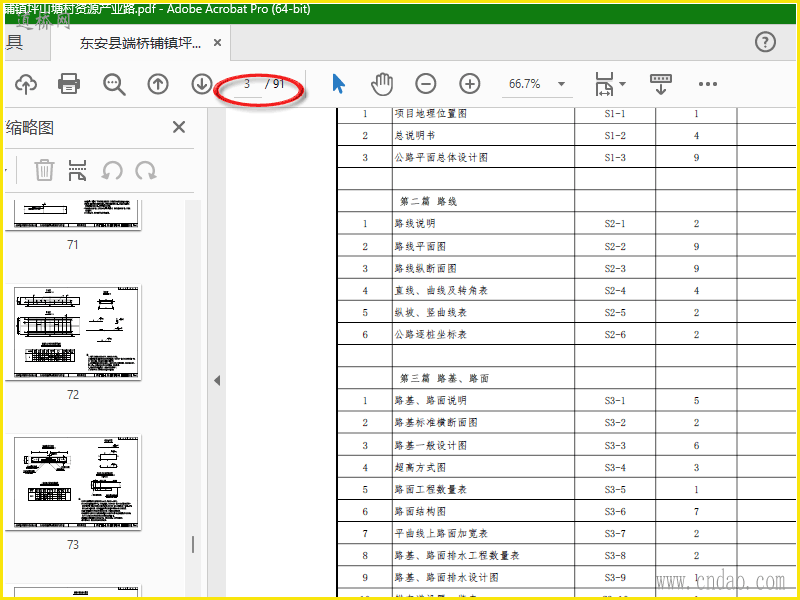Viewport: 800px width, 600px height.
Task: Click the scrolling mode download icon
Action: click(661, 84)
